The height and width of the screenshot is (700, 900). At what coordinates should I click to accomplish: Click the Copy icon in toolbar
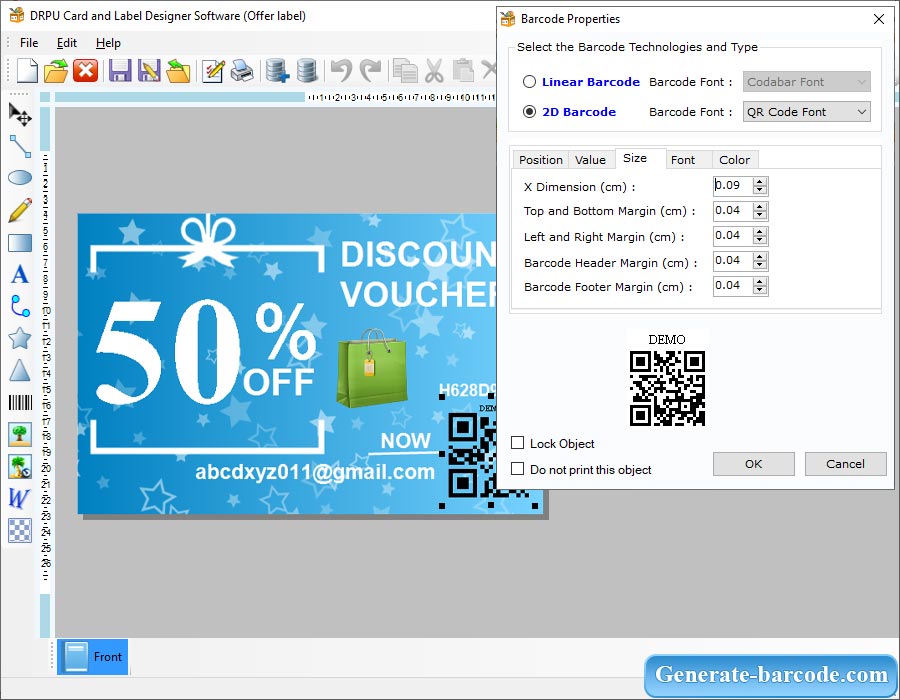coord(405,71)
